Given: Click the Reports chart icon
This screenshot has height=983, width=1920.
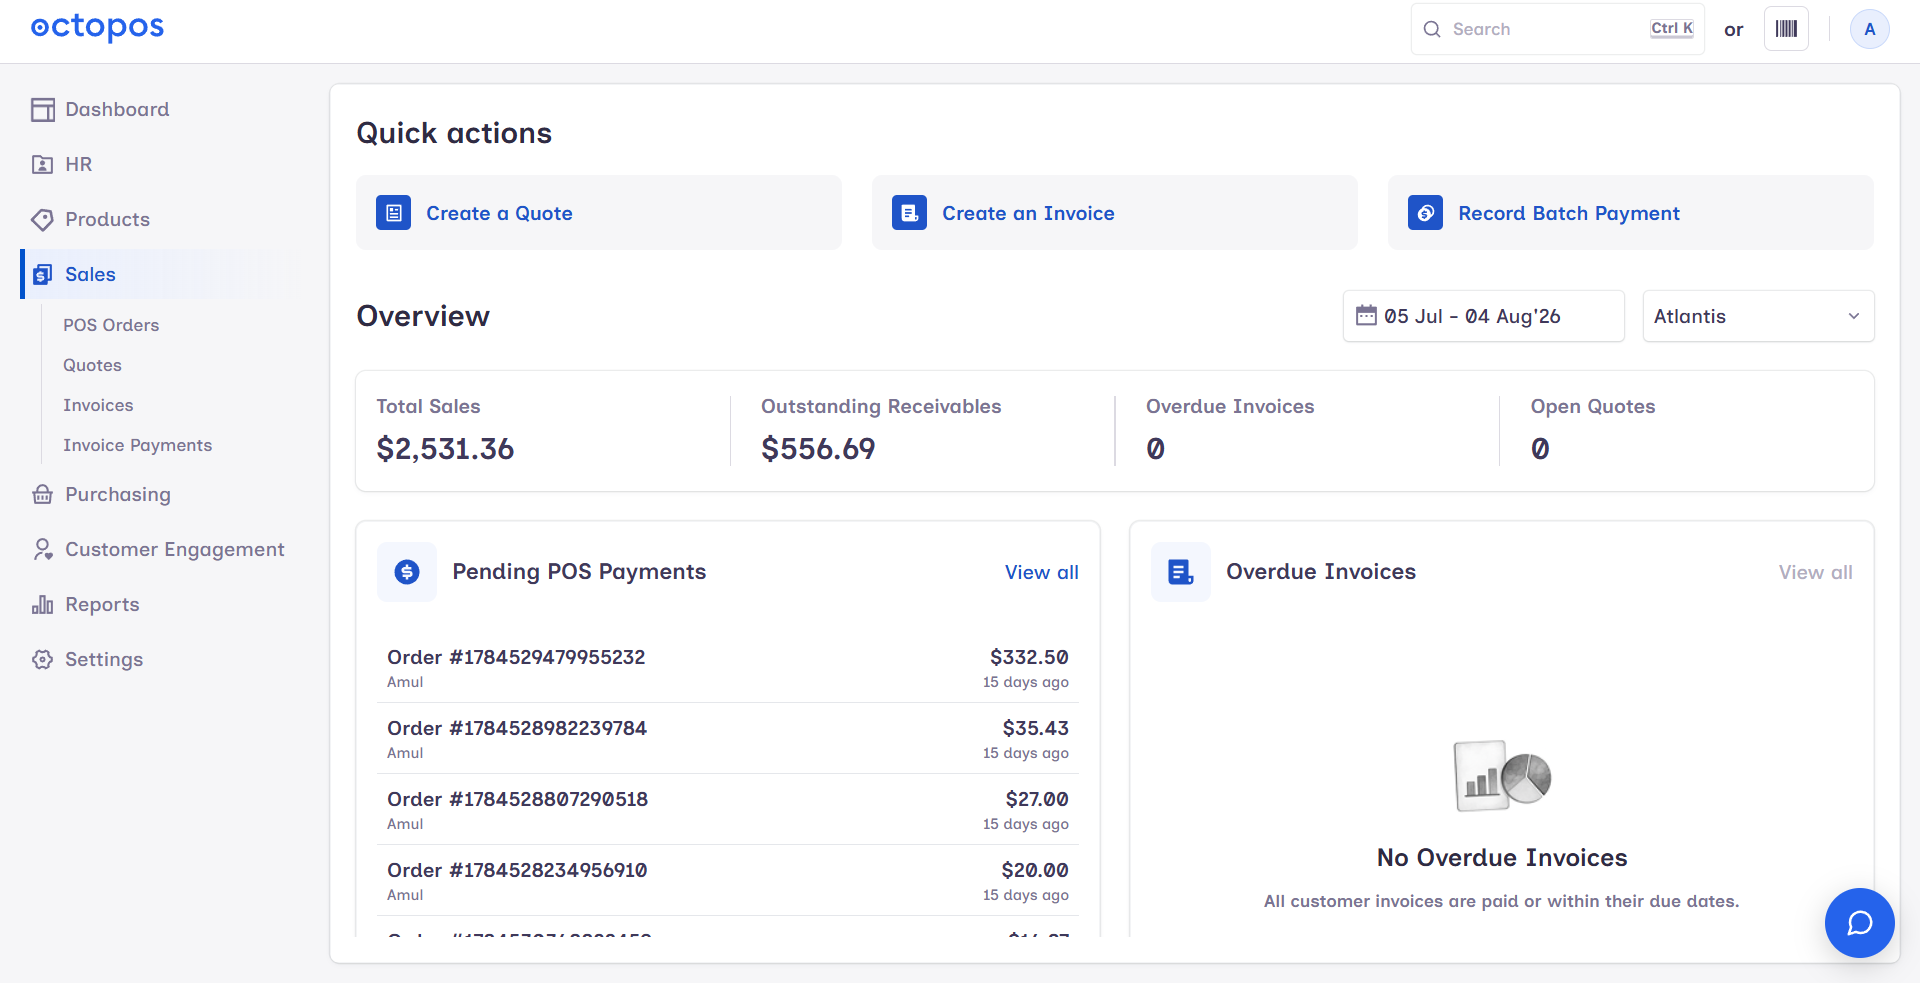Looking at the screenshot, I should (x=43, y=605).
